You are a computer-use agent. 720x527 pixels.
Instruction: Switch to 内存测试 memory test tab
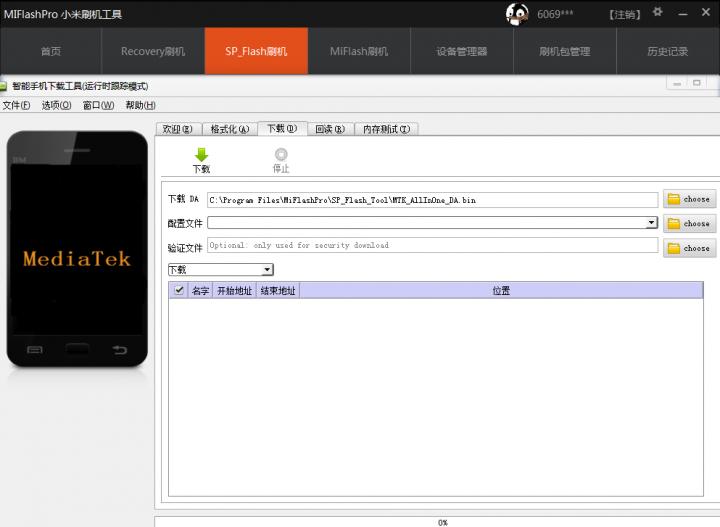click(x=387, y=129)
